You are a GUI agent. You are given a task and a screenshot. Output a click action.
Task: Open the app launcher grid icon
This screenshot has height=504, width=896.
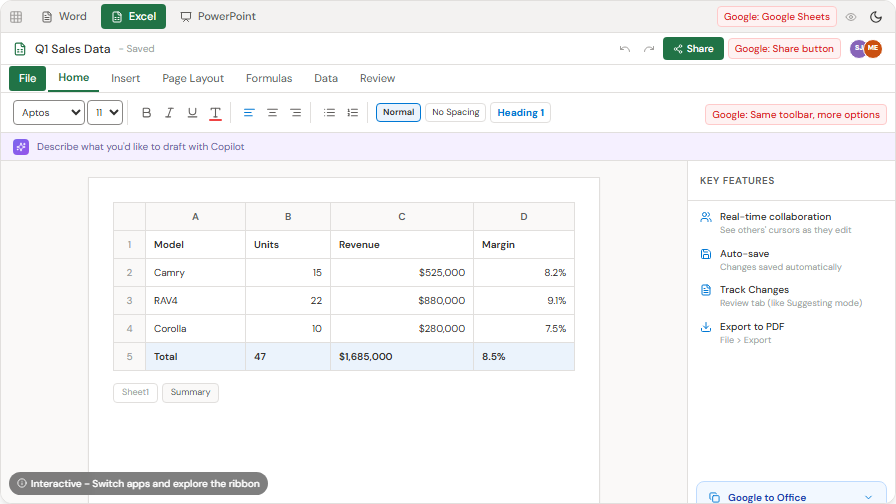coord(16,17)
